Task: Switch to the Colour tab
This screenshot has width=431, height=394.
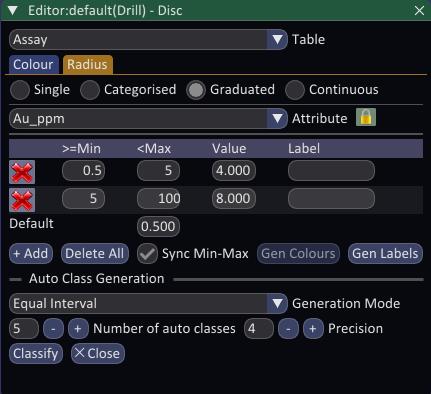Action: coord(33,64)
